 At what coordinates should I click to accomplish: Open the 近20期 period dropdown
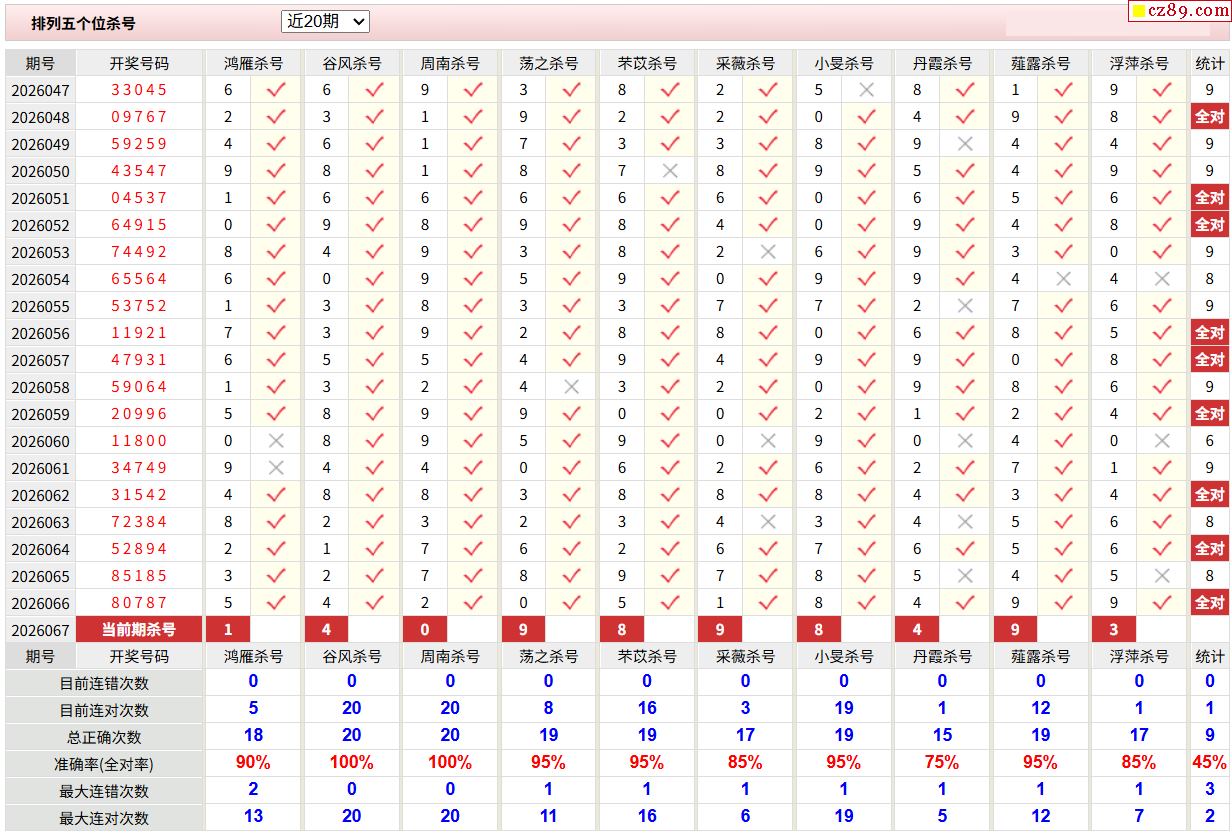click(326, 22)
